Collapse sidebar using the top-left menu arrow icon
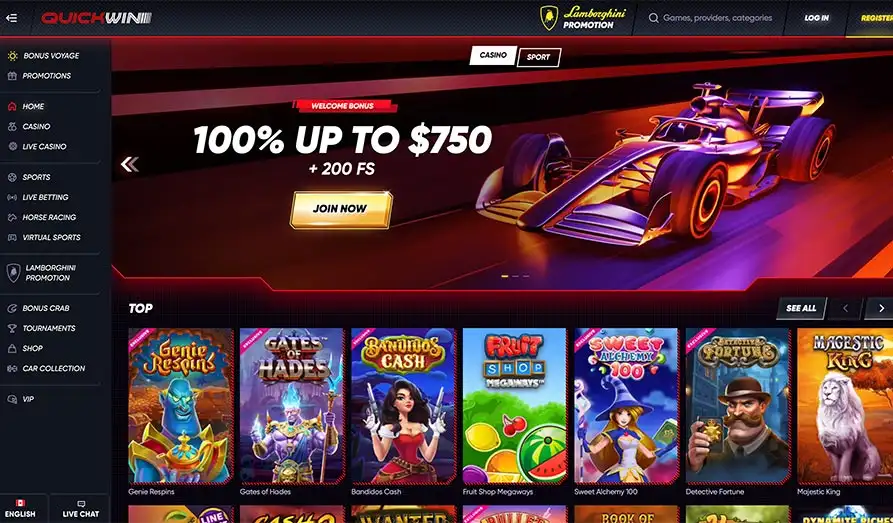Screen dimensions: 893x523 pos(11,18)
